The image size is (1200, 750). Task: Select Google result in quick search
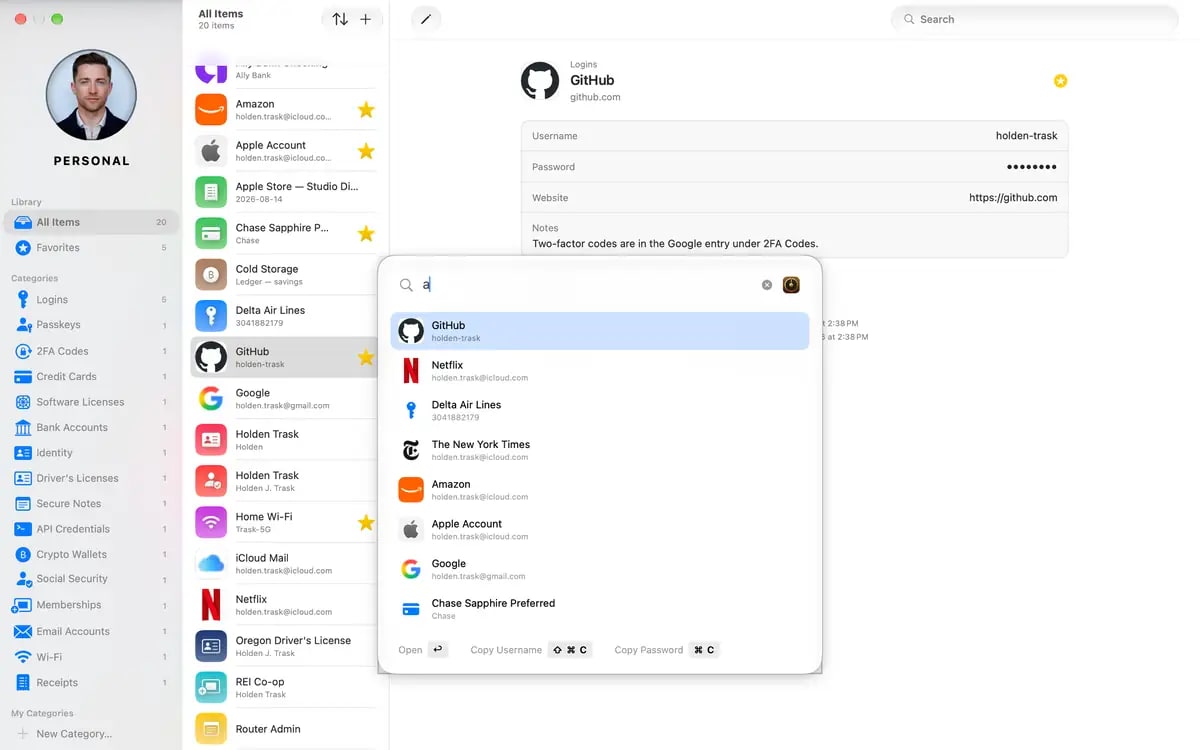(600, 569)
